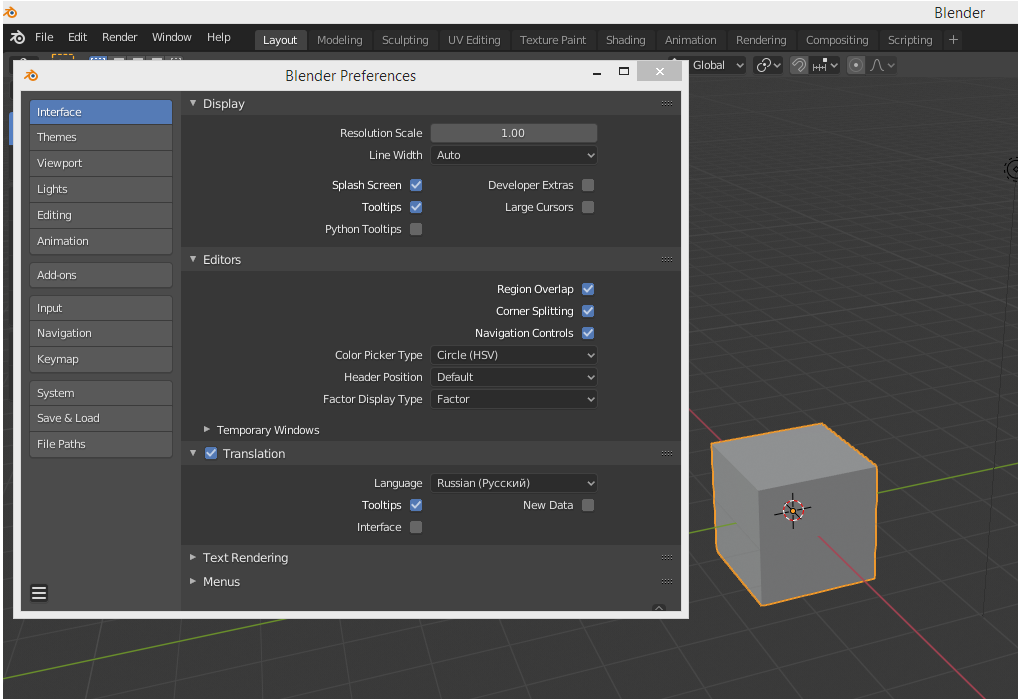Image resolution: width=1018 pixels, height=699 pixels.
Task: Open the Keymap preferences section
Action: click(101, 359)
